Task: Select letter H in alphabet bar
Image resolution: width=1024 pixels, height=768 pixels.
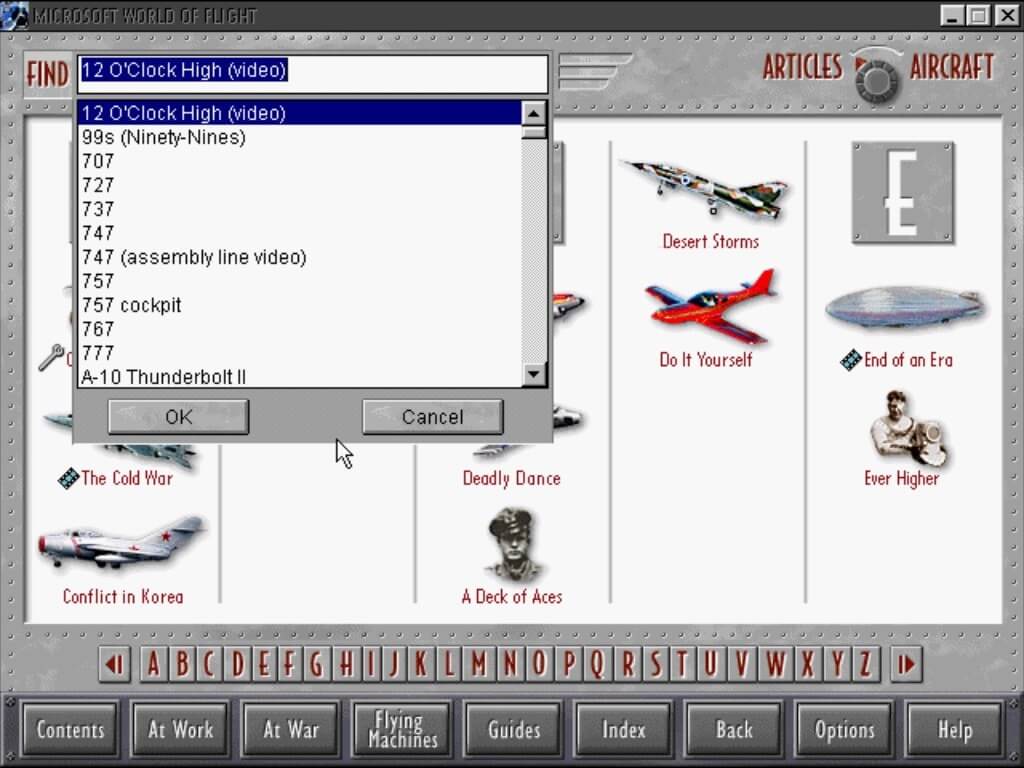Action: point(346,665)
